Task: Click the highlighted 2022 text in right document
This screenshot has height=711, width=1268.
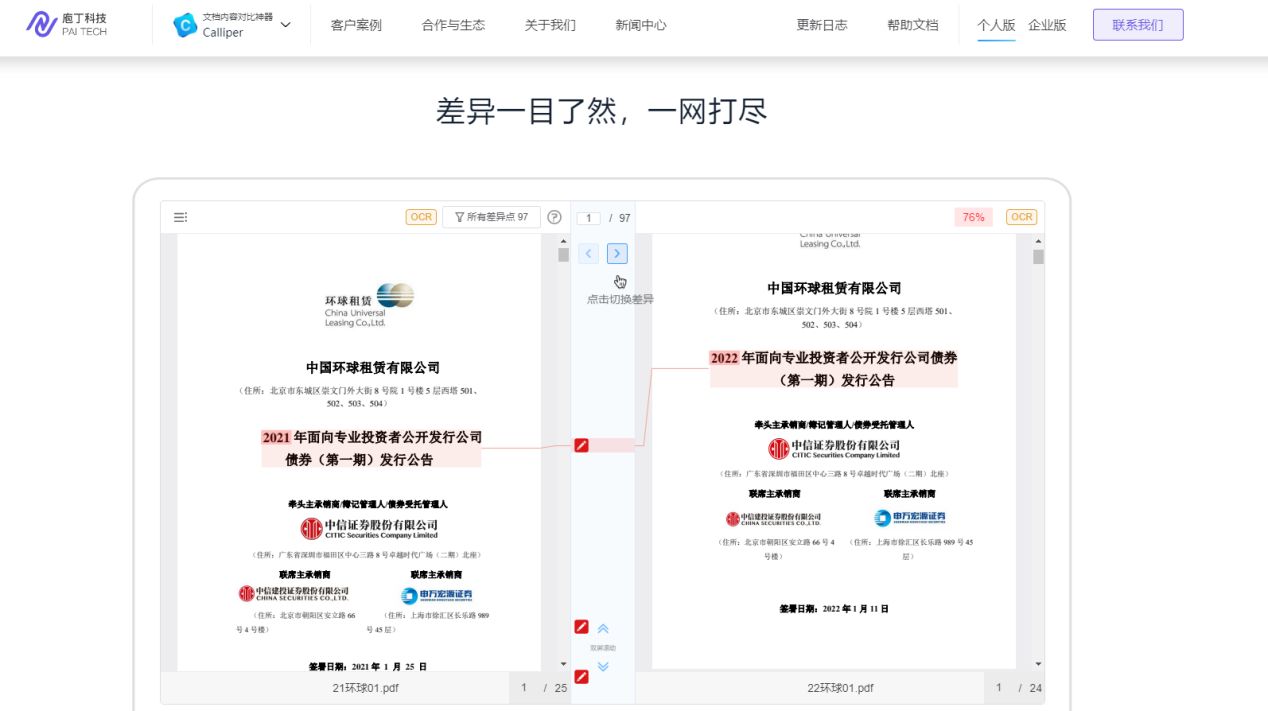Action: [724, 357]
